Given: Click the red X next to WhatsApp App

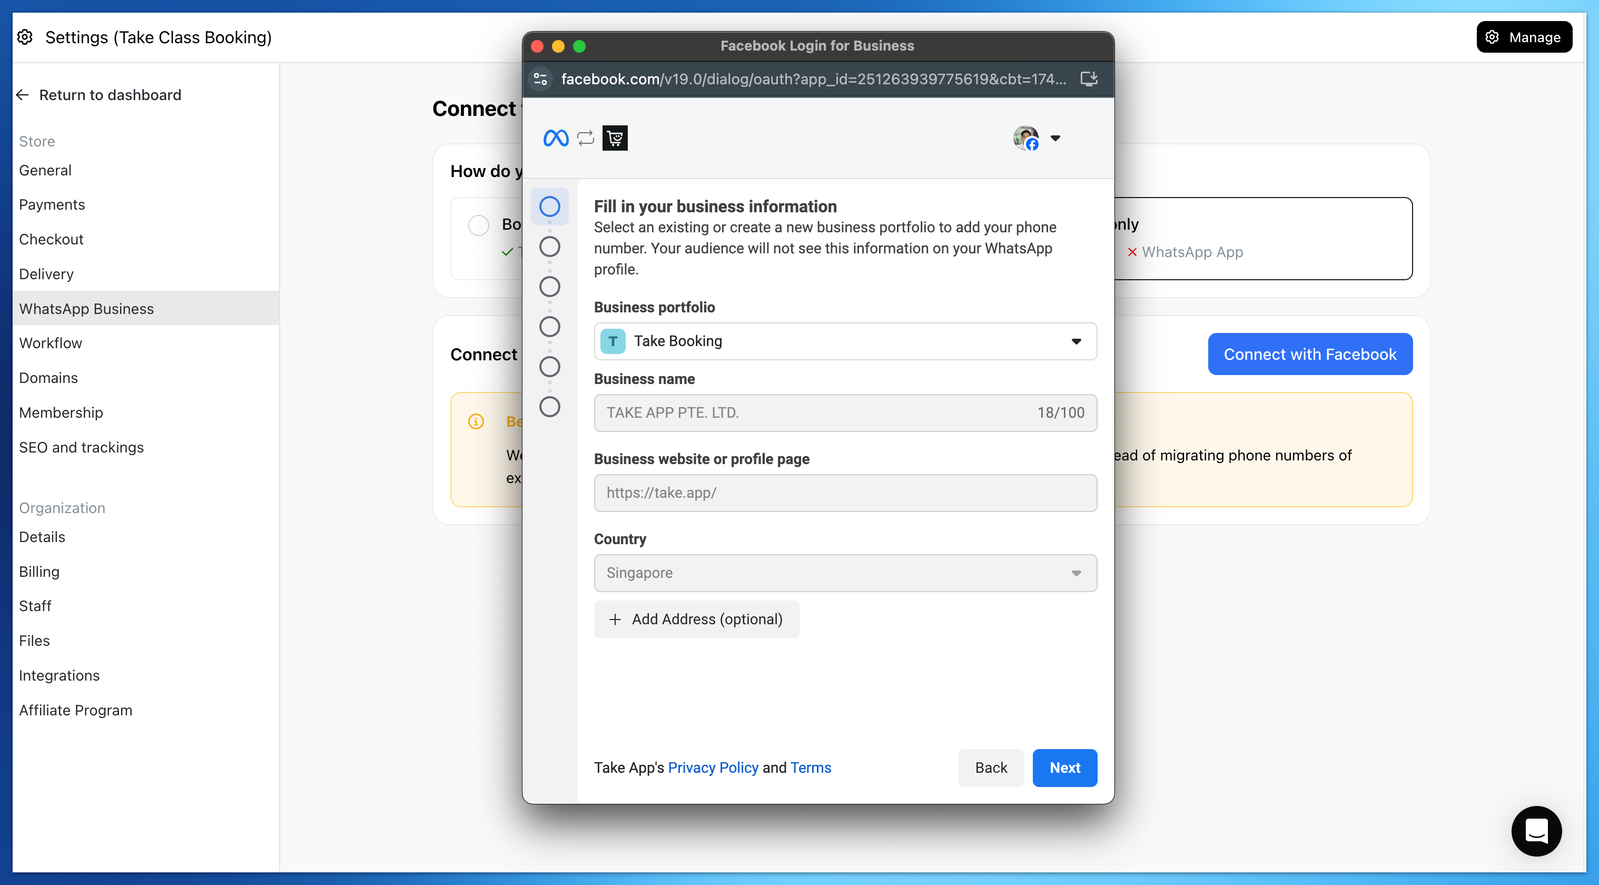Looking at the screenshot, I should click(1132, 252).
